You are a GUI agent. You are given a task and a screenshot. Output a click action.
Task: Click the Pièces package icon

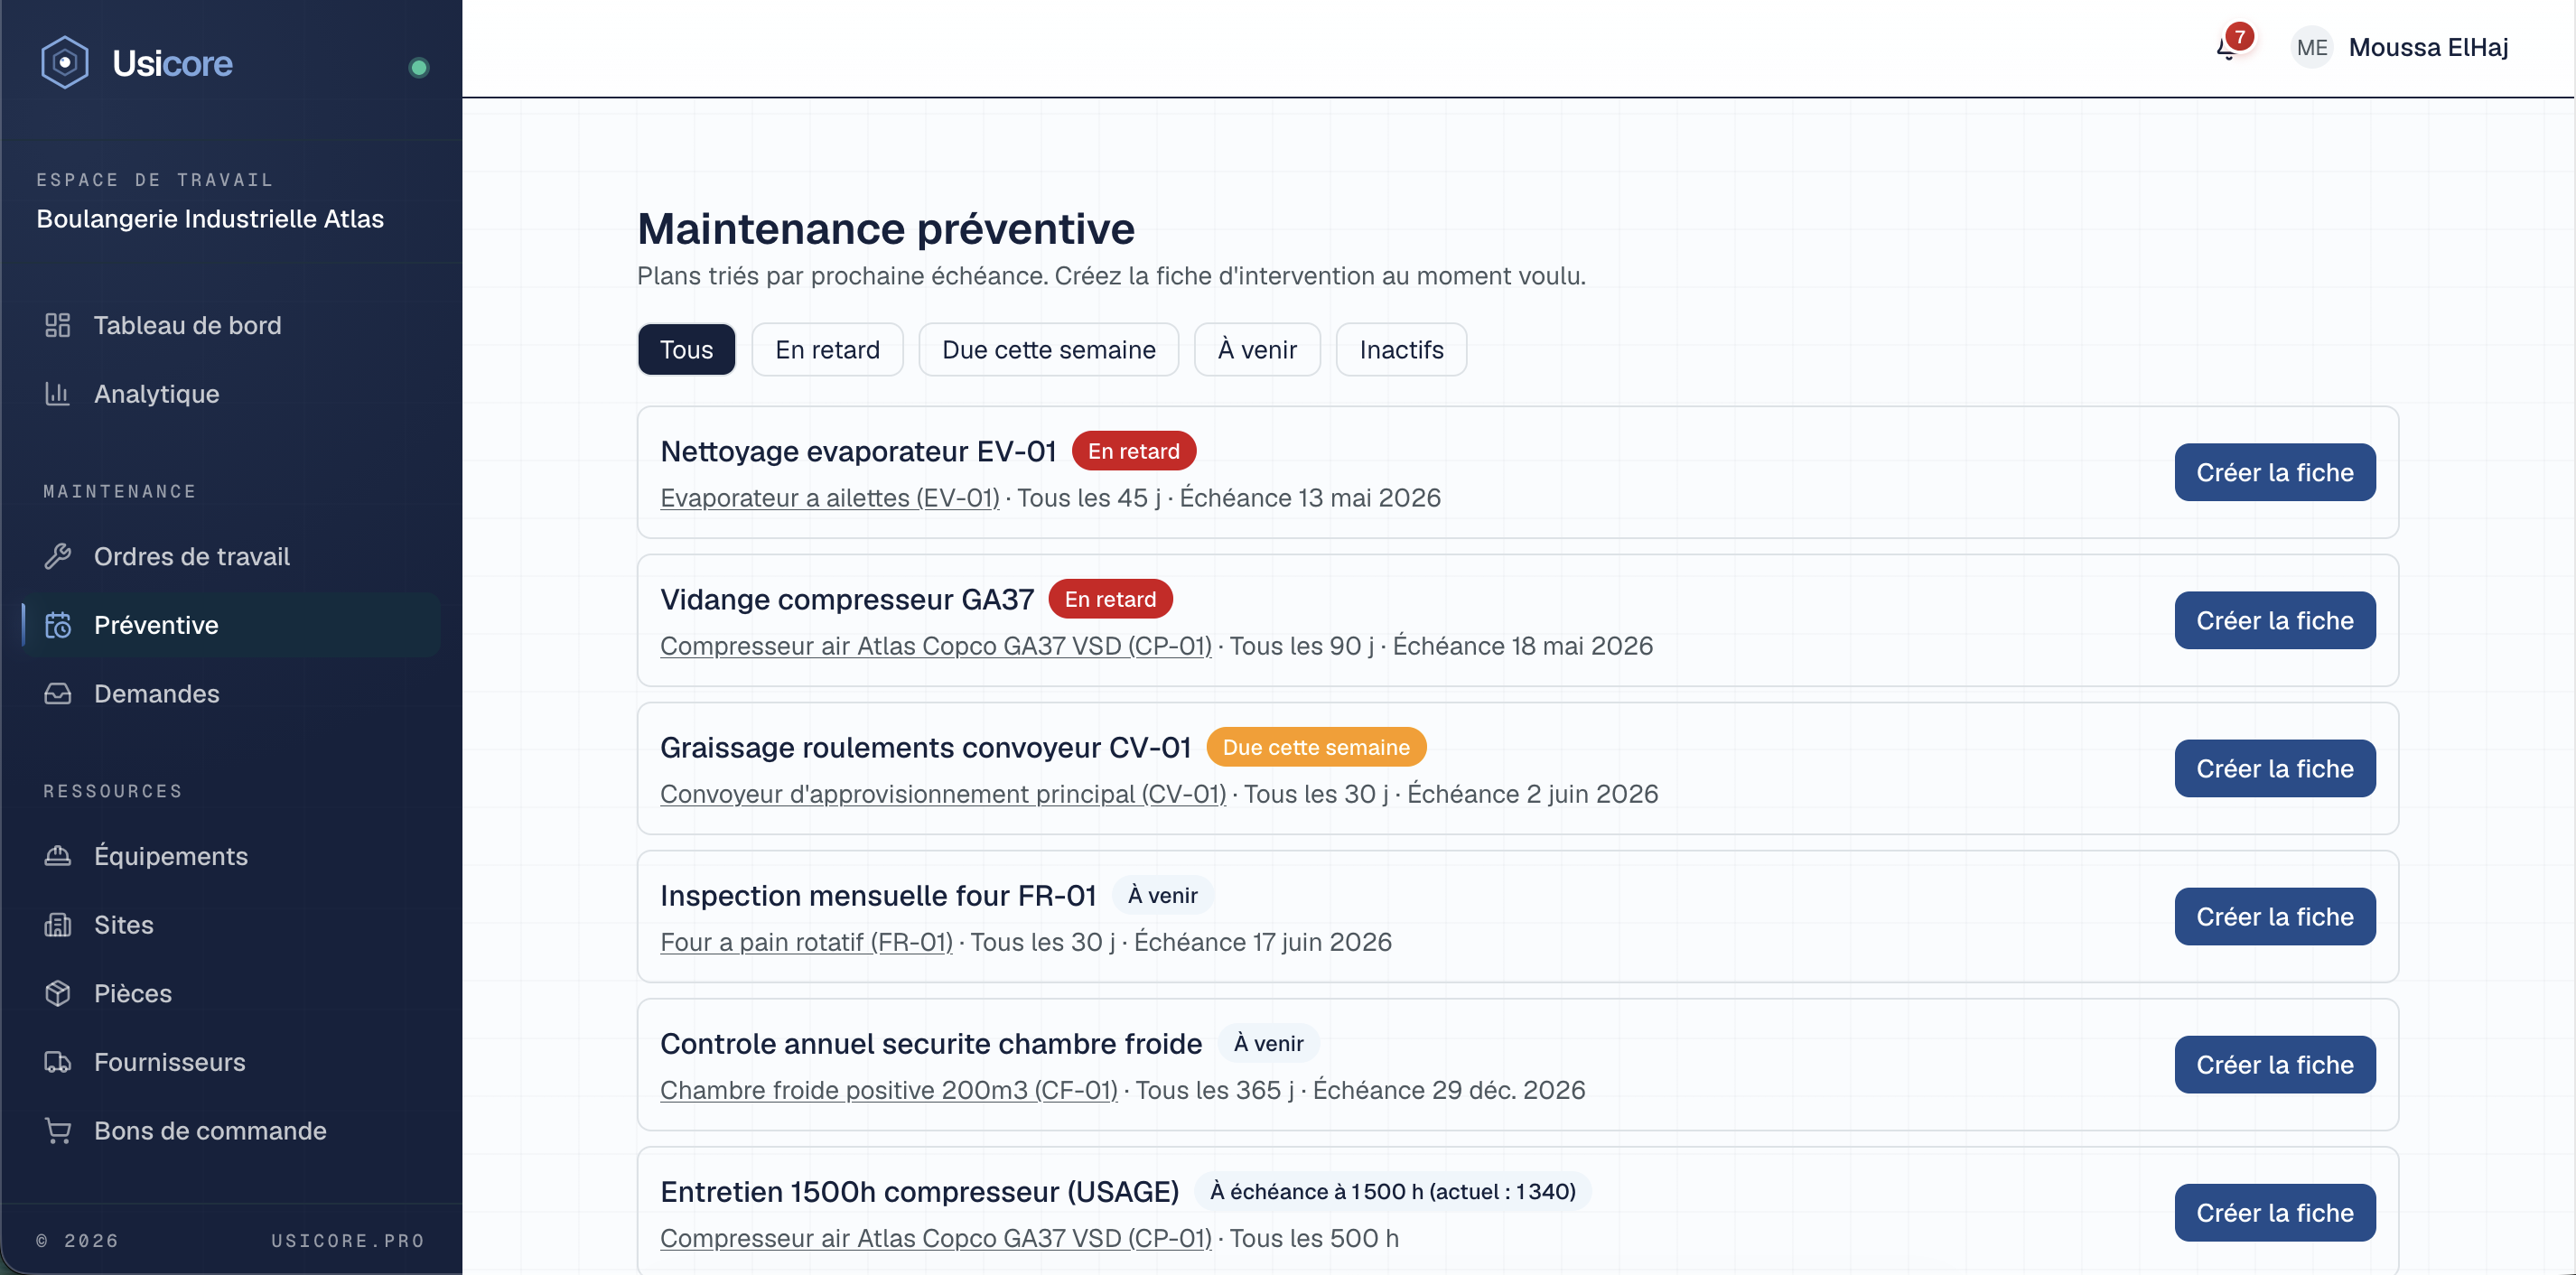point(58,993)
